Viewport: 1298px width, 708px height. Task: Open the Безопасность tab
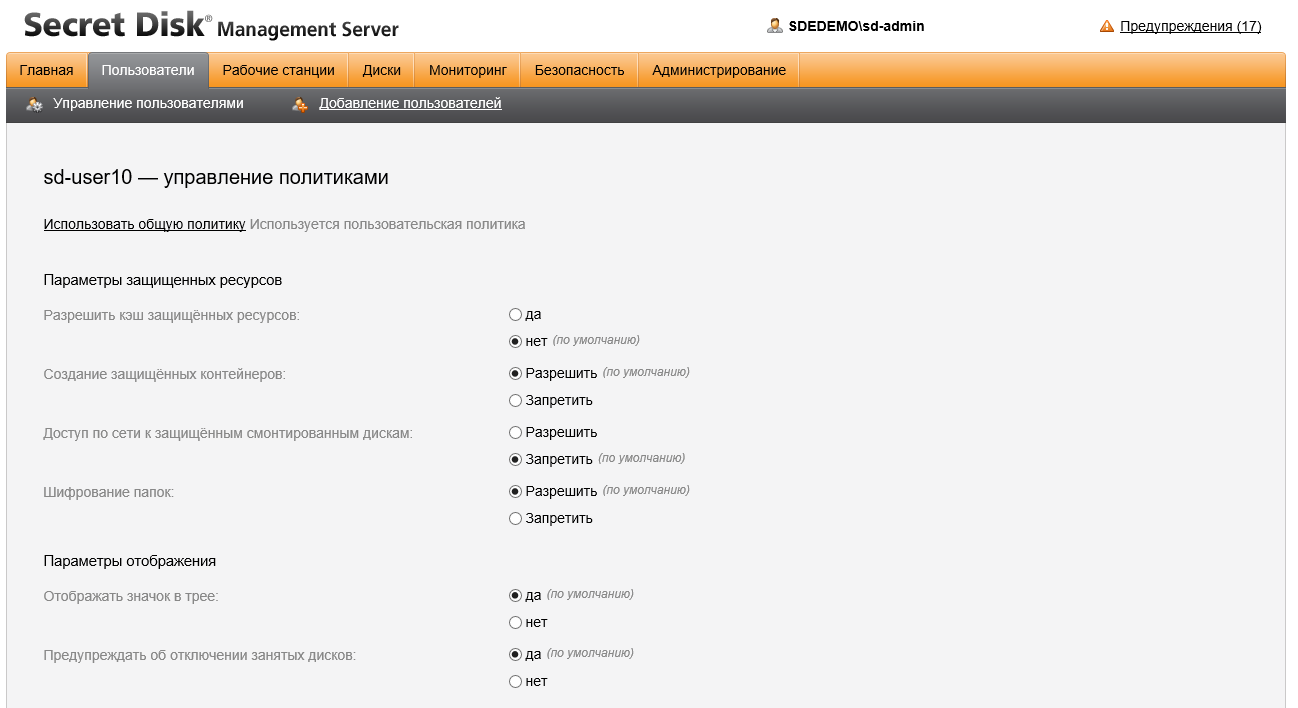(x=579, y=70)
